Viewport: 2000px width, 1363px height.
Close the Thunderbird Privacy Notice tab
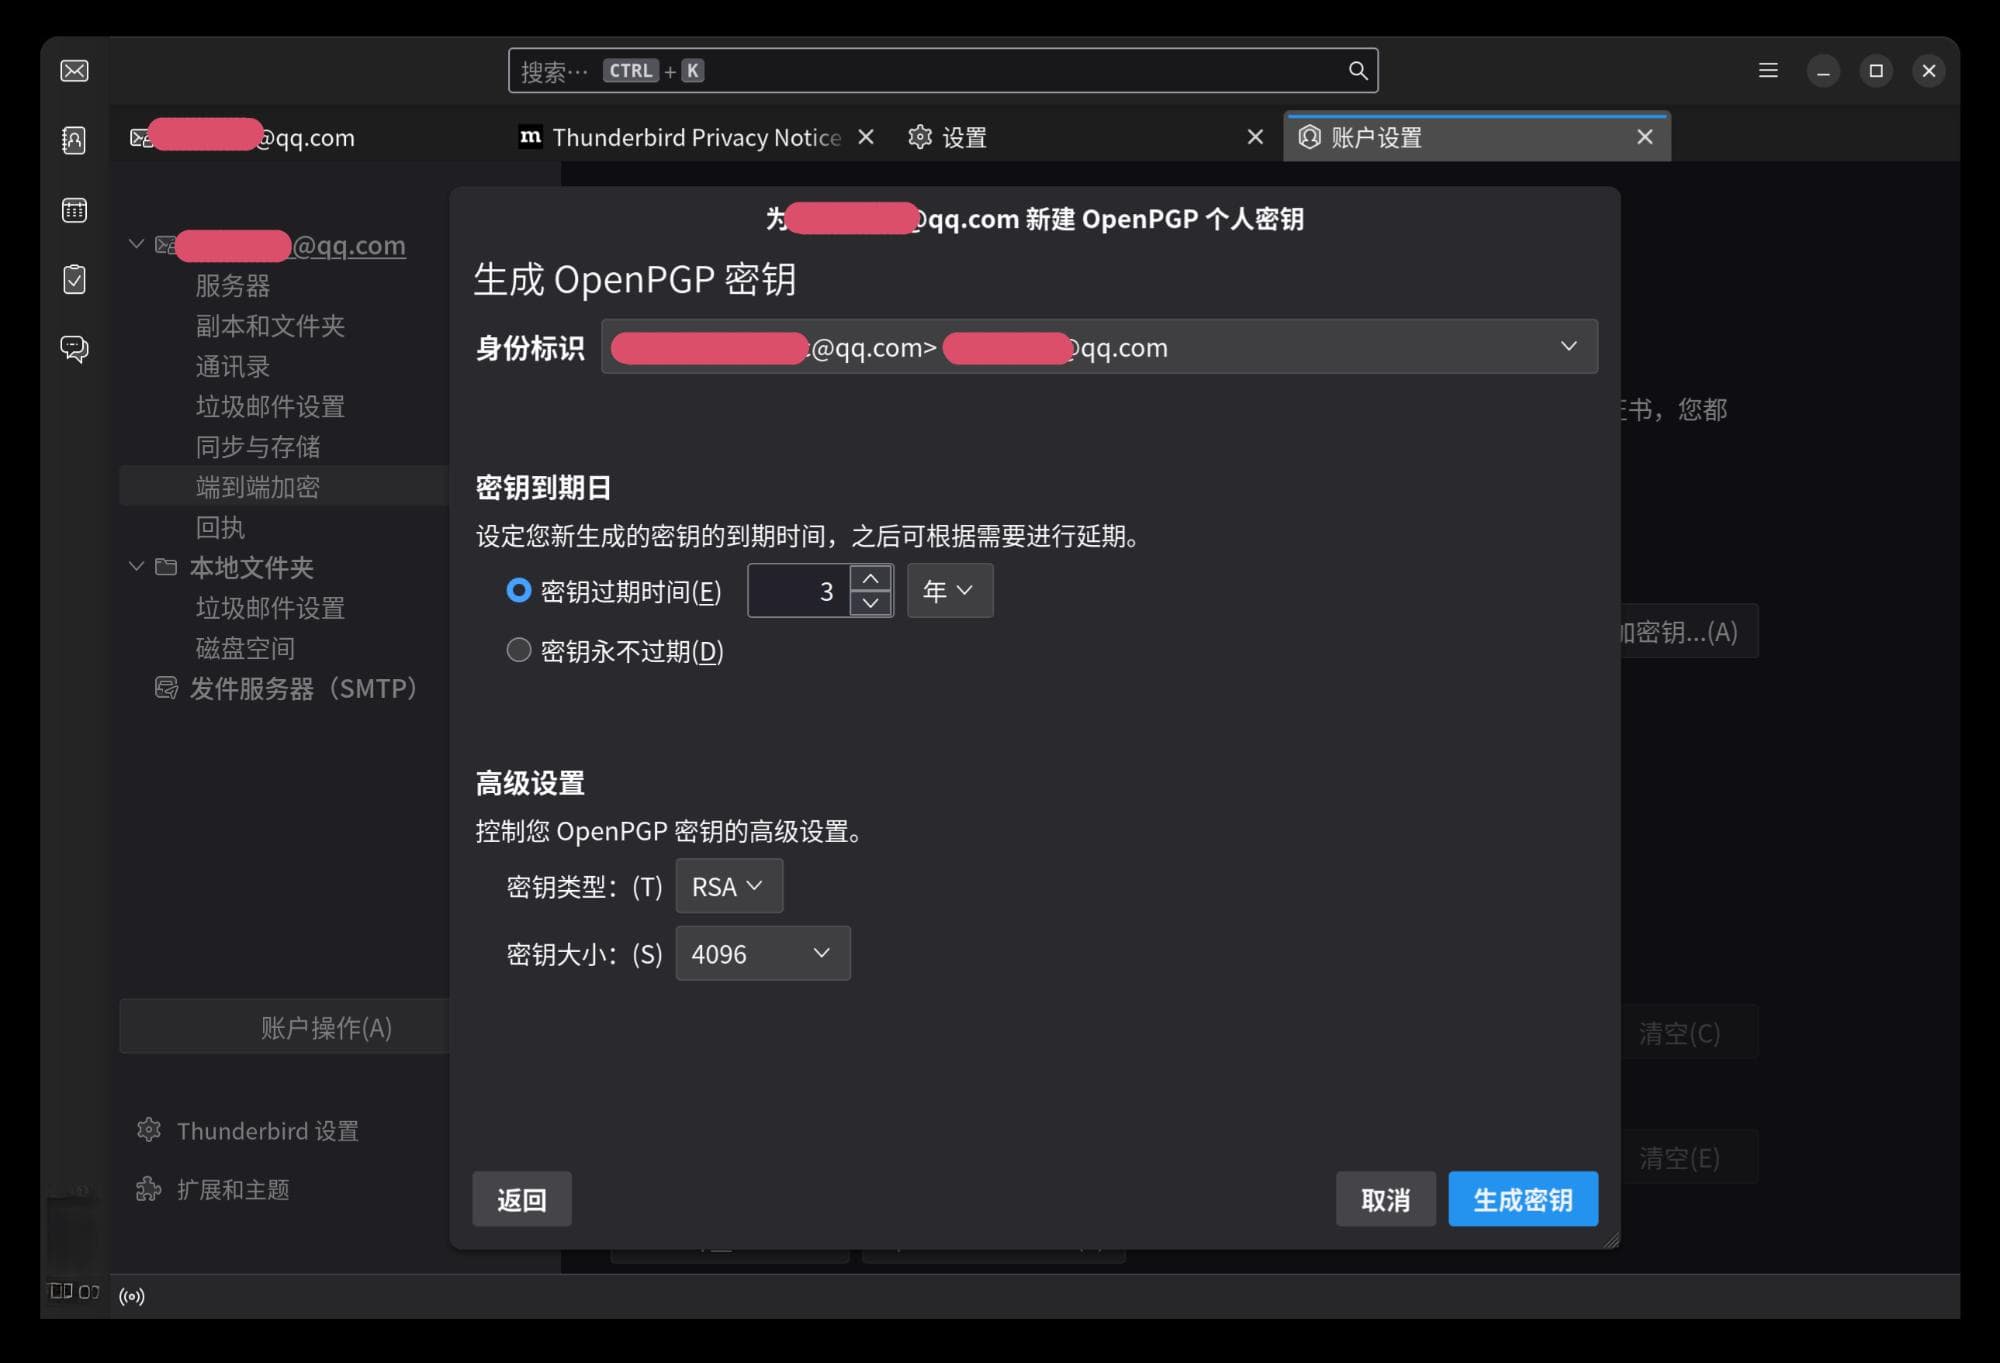(x=866, y=137)
